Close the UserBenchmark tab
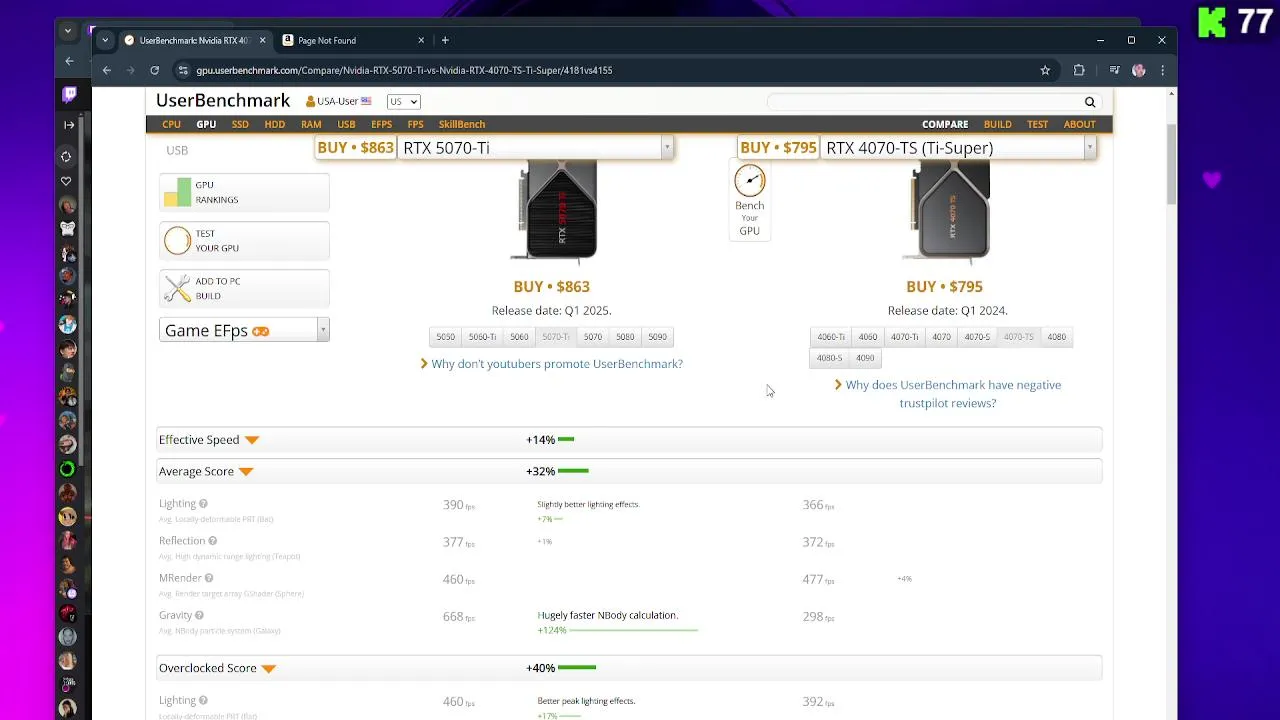 click(262, 40)
